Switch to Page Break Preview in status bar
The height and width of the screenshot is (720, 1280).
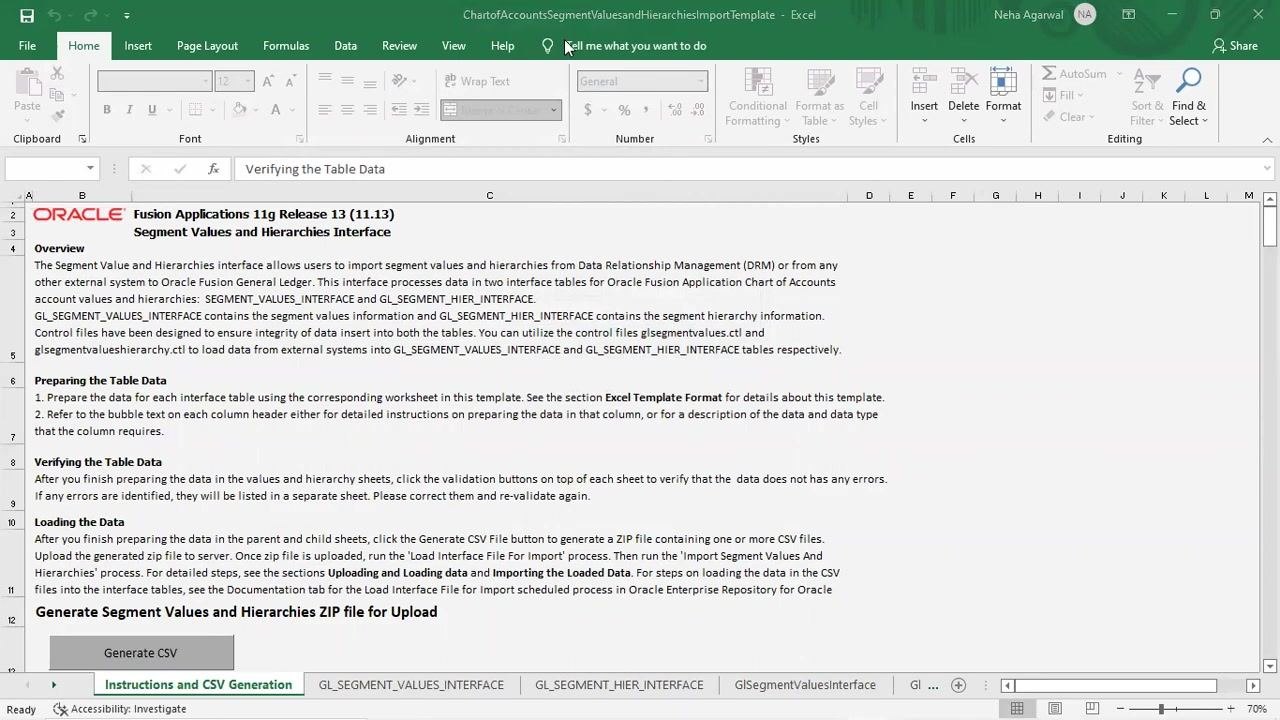click(1092, 709)
